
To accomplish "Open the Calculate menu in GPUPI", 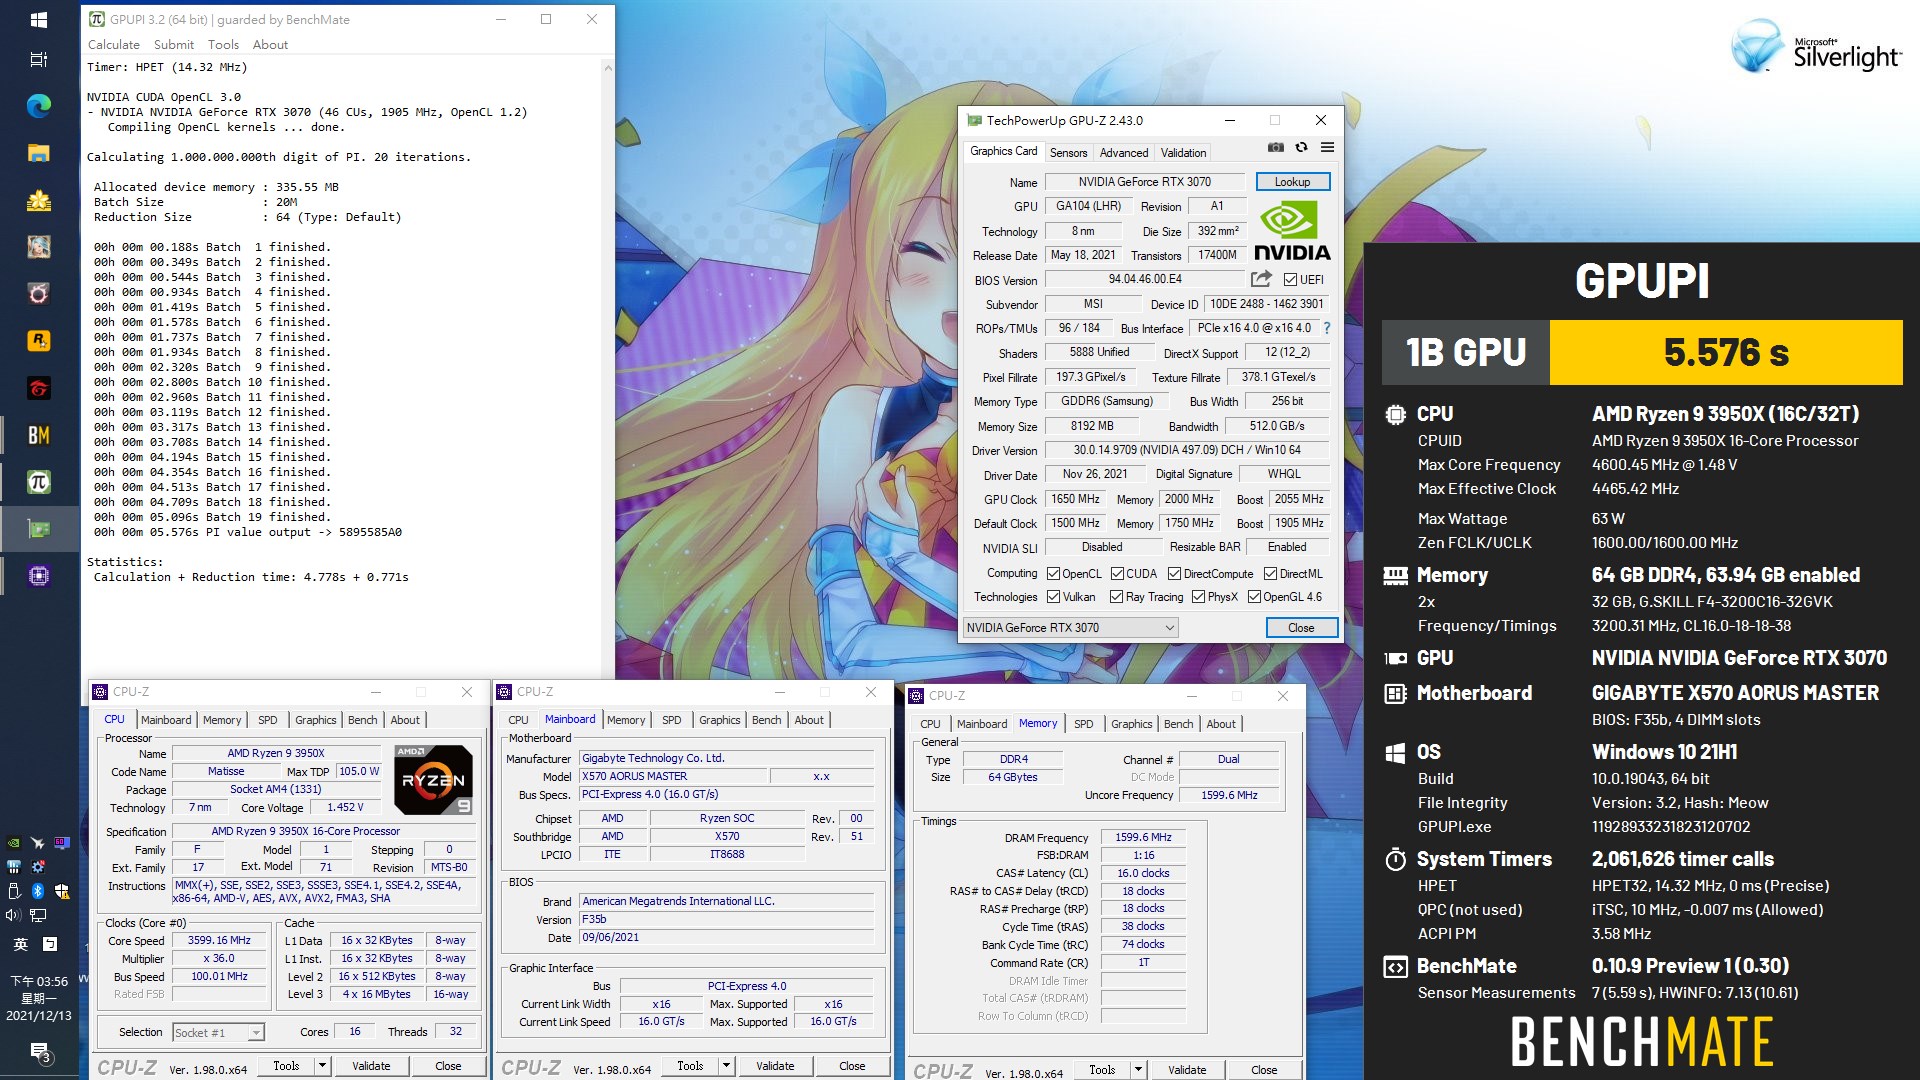I will [x=114, y=45].
